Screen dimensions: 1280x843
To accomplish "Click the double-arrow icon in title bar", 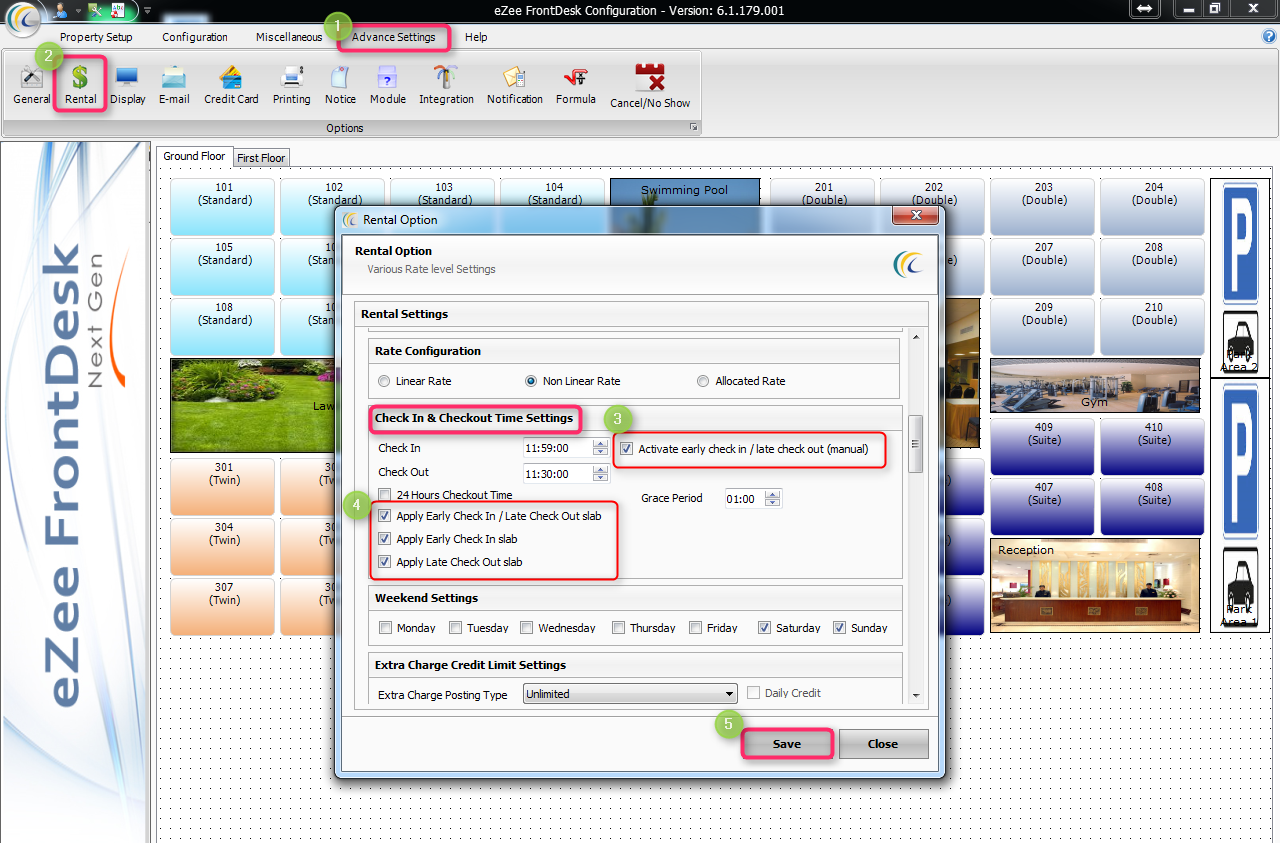I will (x=1145, y=9).
